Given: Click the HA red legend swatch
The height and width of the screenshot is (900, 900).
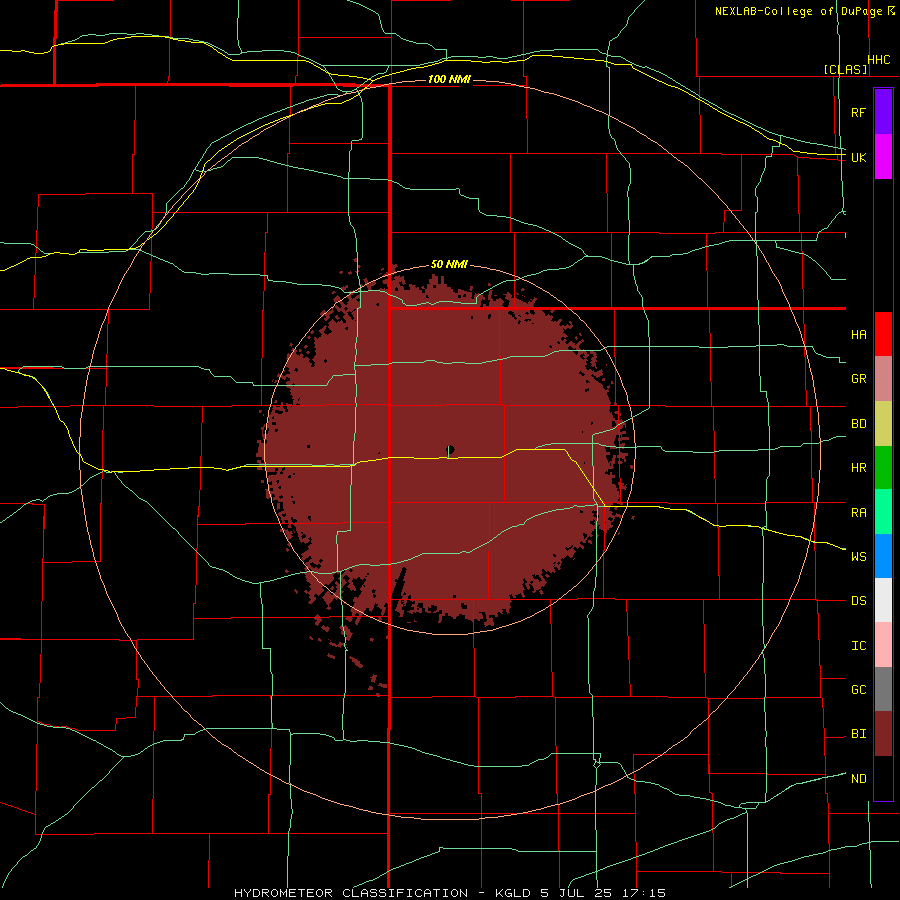Looking at the screenshot, I should point(883,334).
